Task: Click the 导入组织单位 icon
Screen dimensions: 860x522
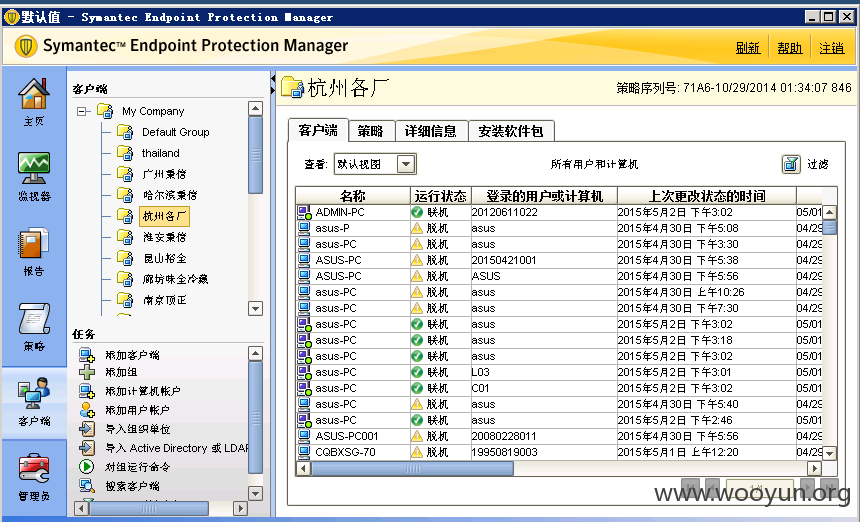Action: 87,429
